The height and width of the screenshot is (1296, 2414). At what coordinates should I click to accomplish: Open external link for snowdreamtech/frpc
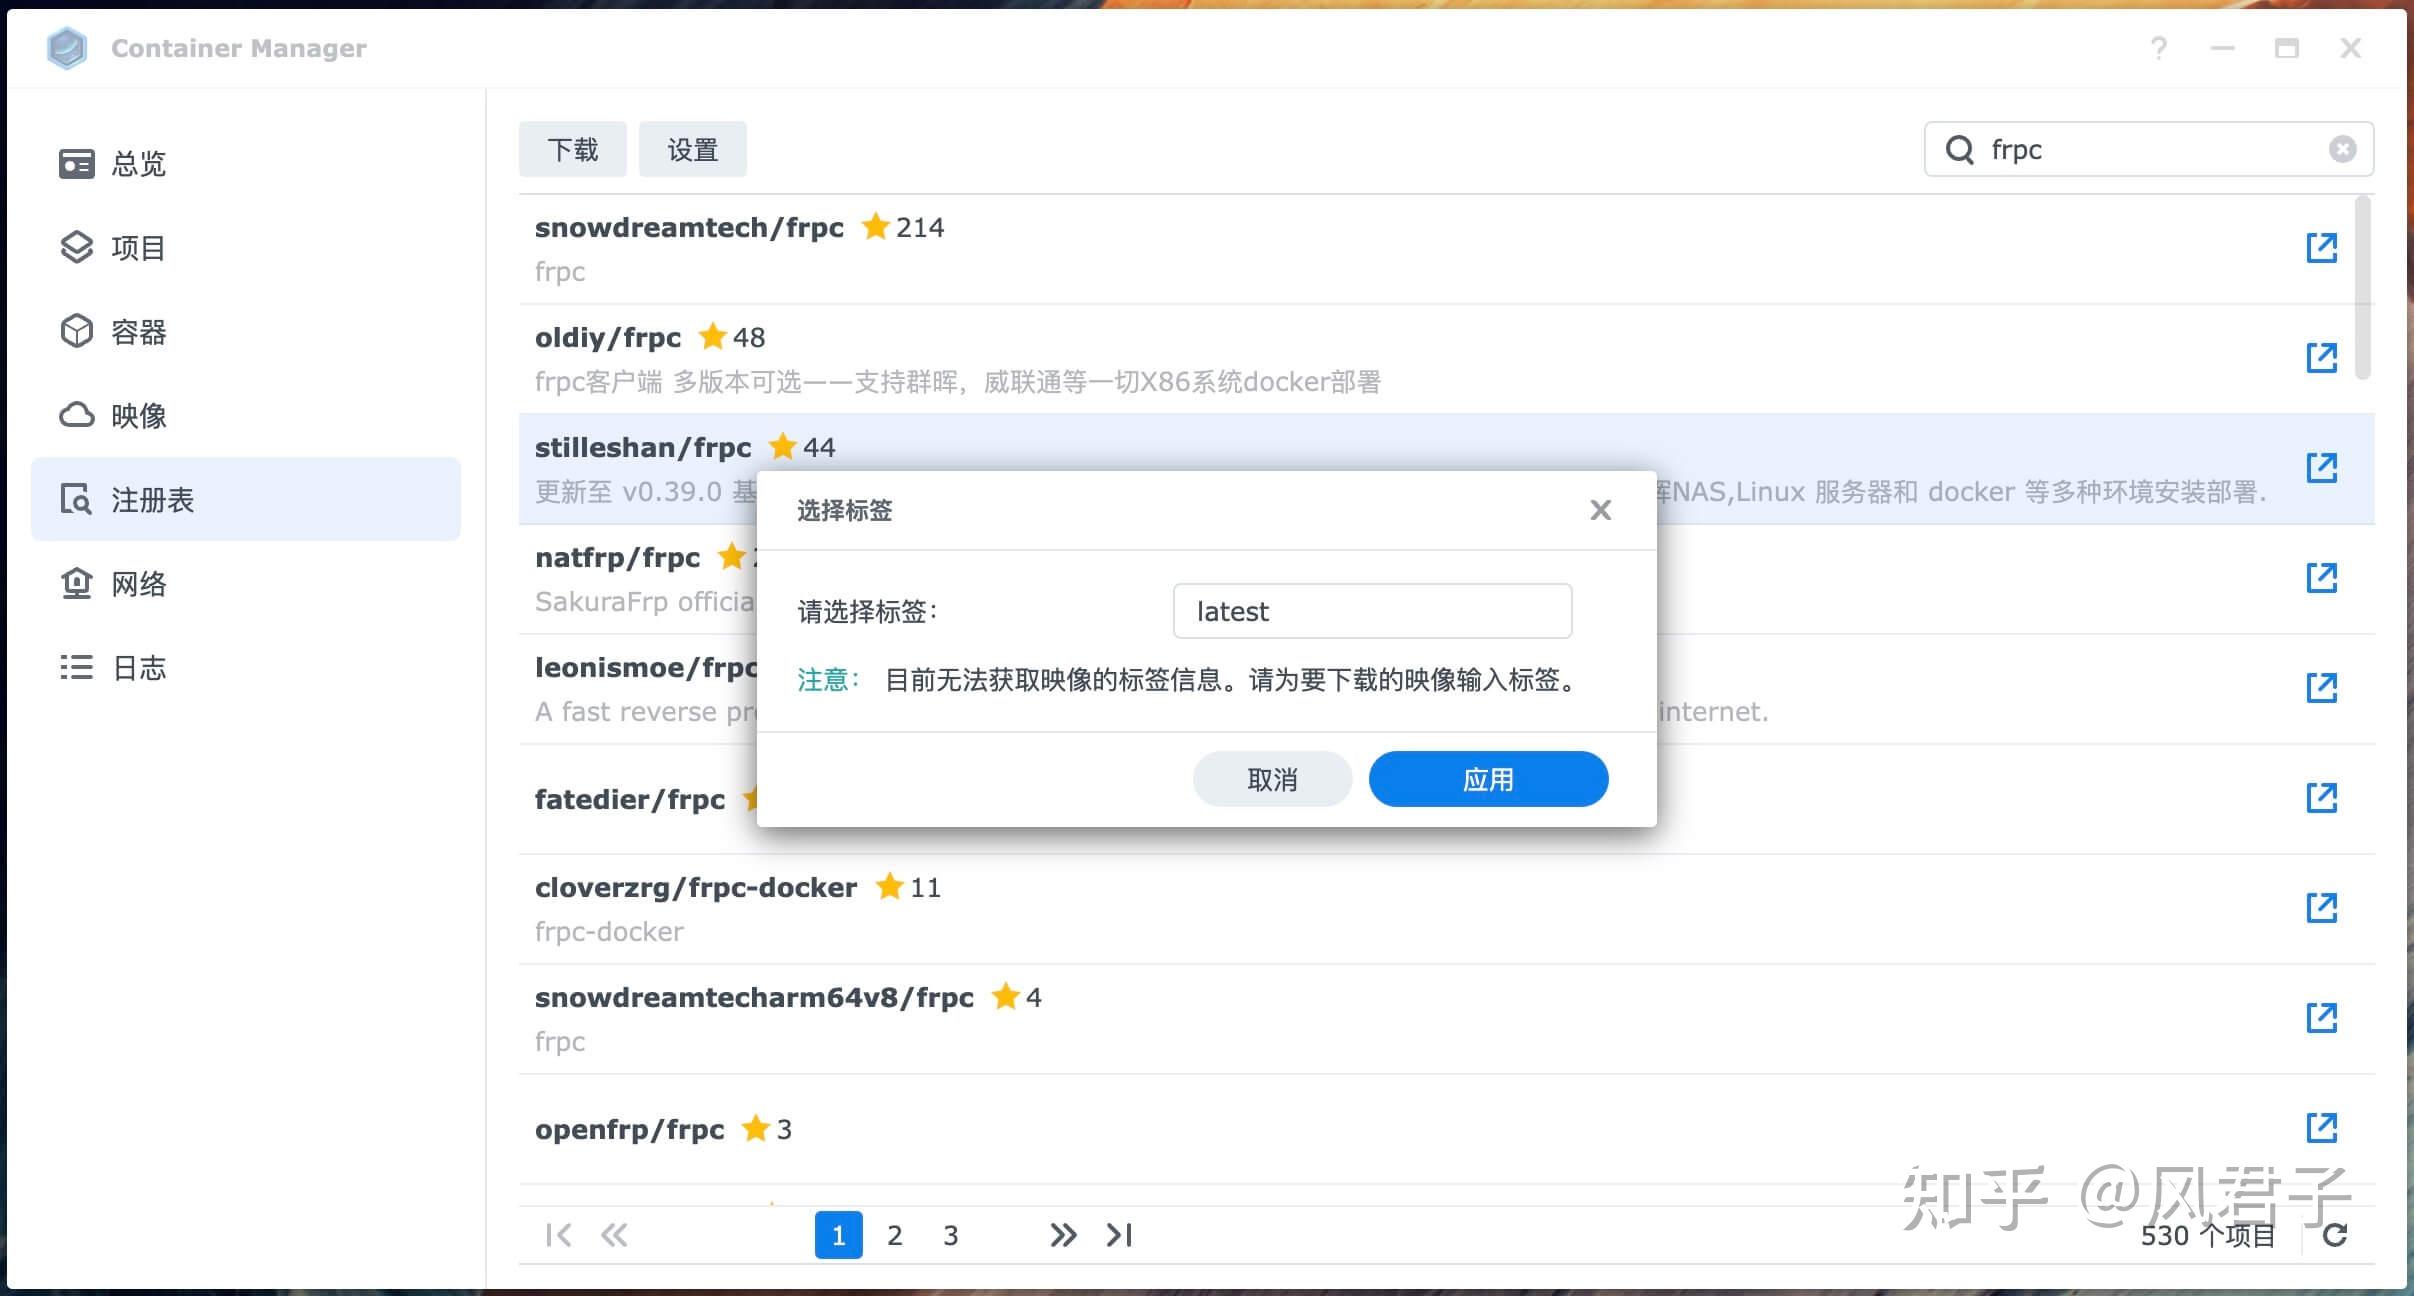(2322, 247)
